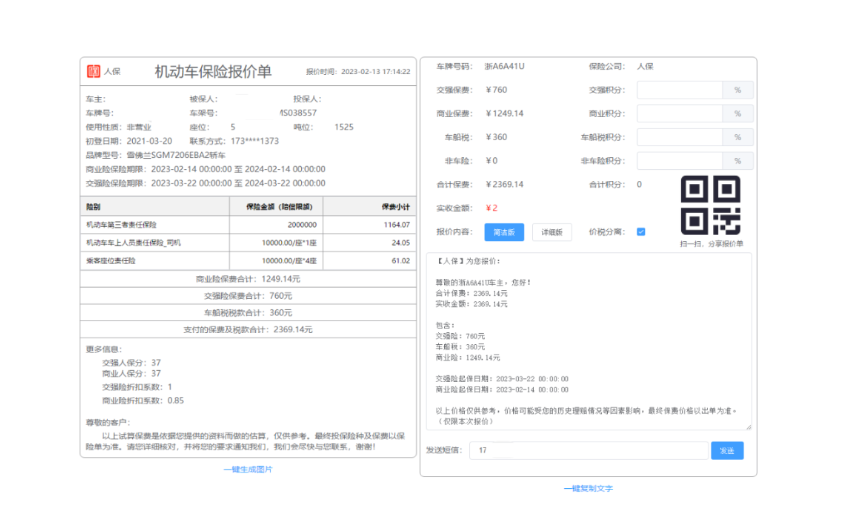Click the 初登日期 2021-03-20 value

click(x=149, y=141)
